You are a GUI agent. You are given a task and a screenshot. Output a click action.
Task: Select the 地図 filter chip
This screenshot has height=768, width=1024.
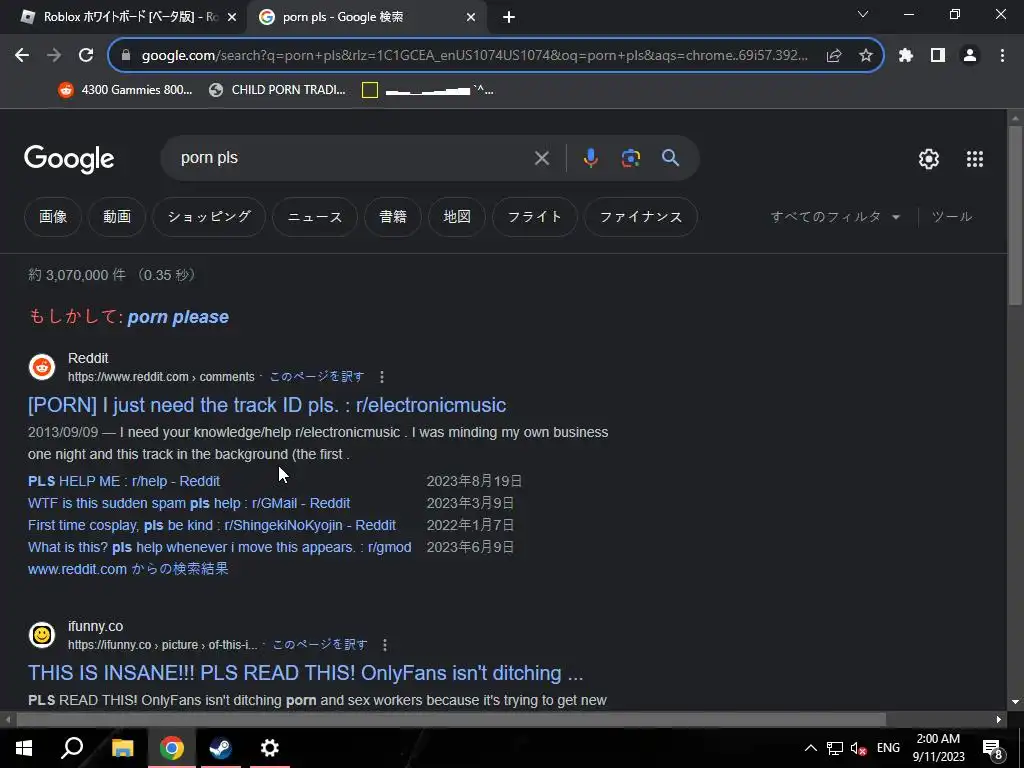point(457,217)
